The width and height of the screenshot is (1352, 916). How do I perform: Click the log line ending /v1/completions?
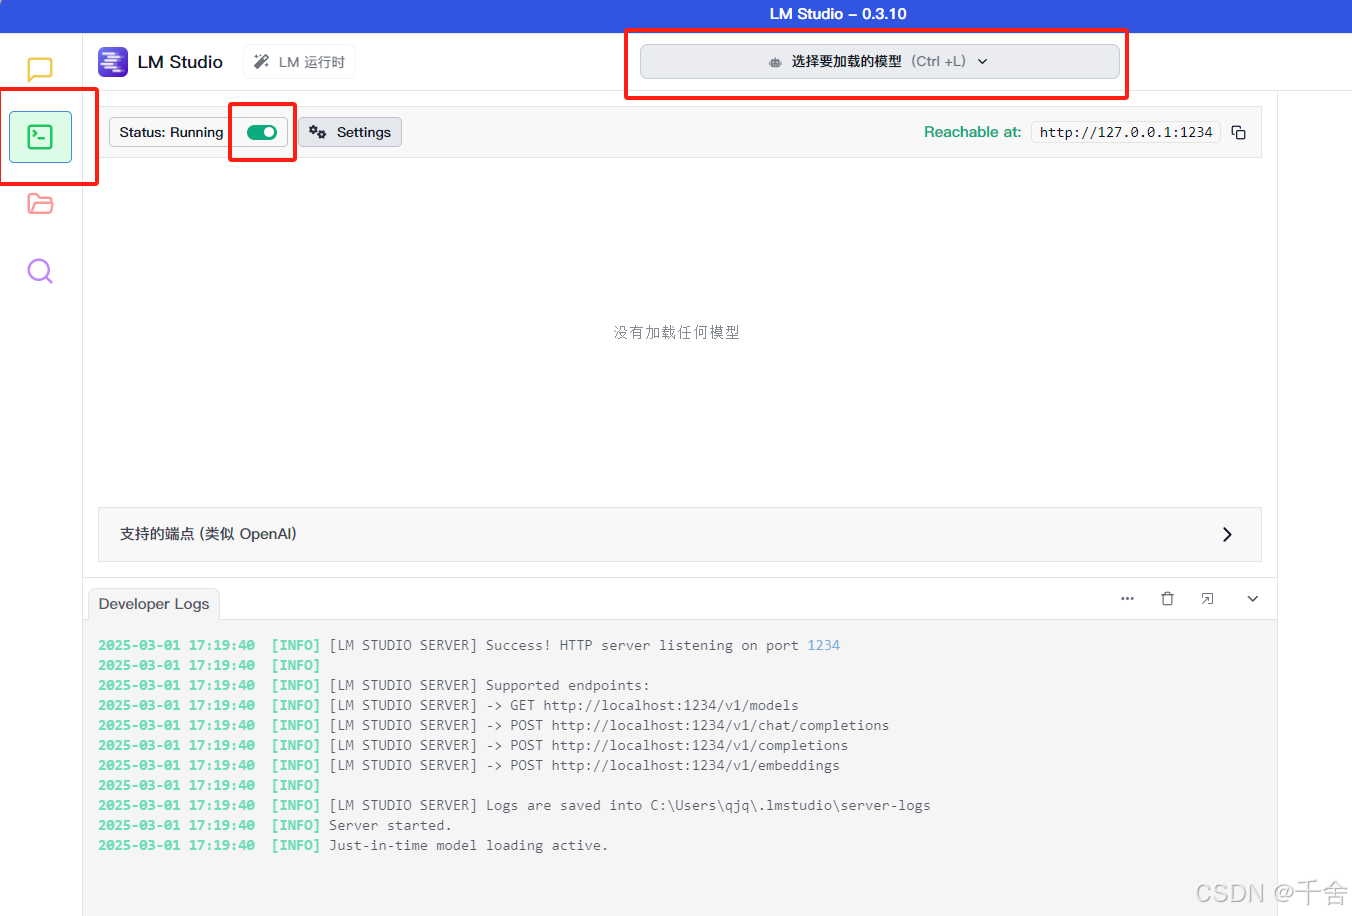473,745
